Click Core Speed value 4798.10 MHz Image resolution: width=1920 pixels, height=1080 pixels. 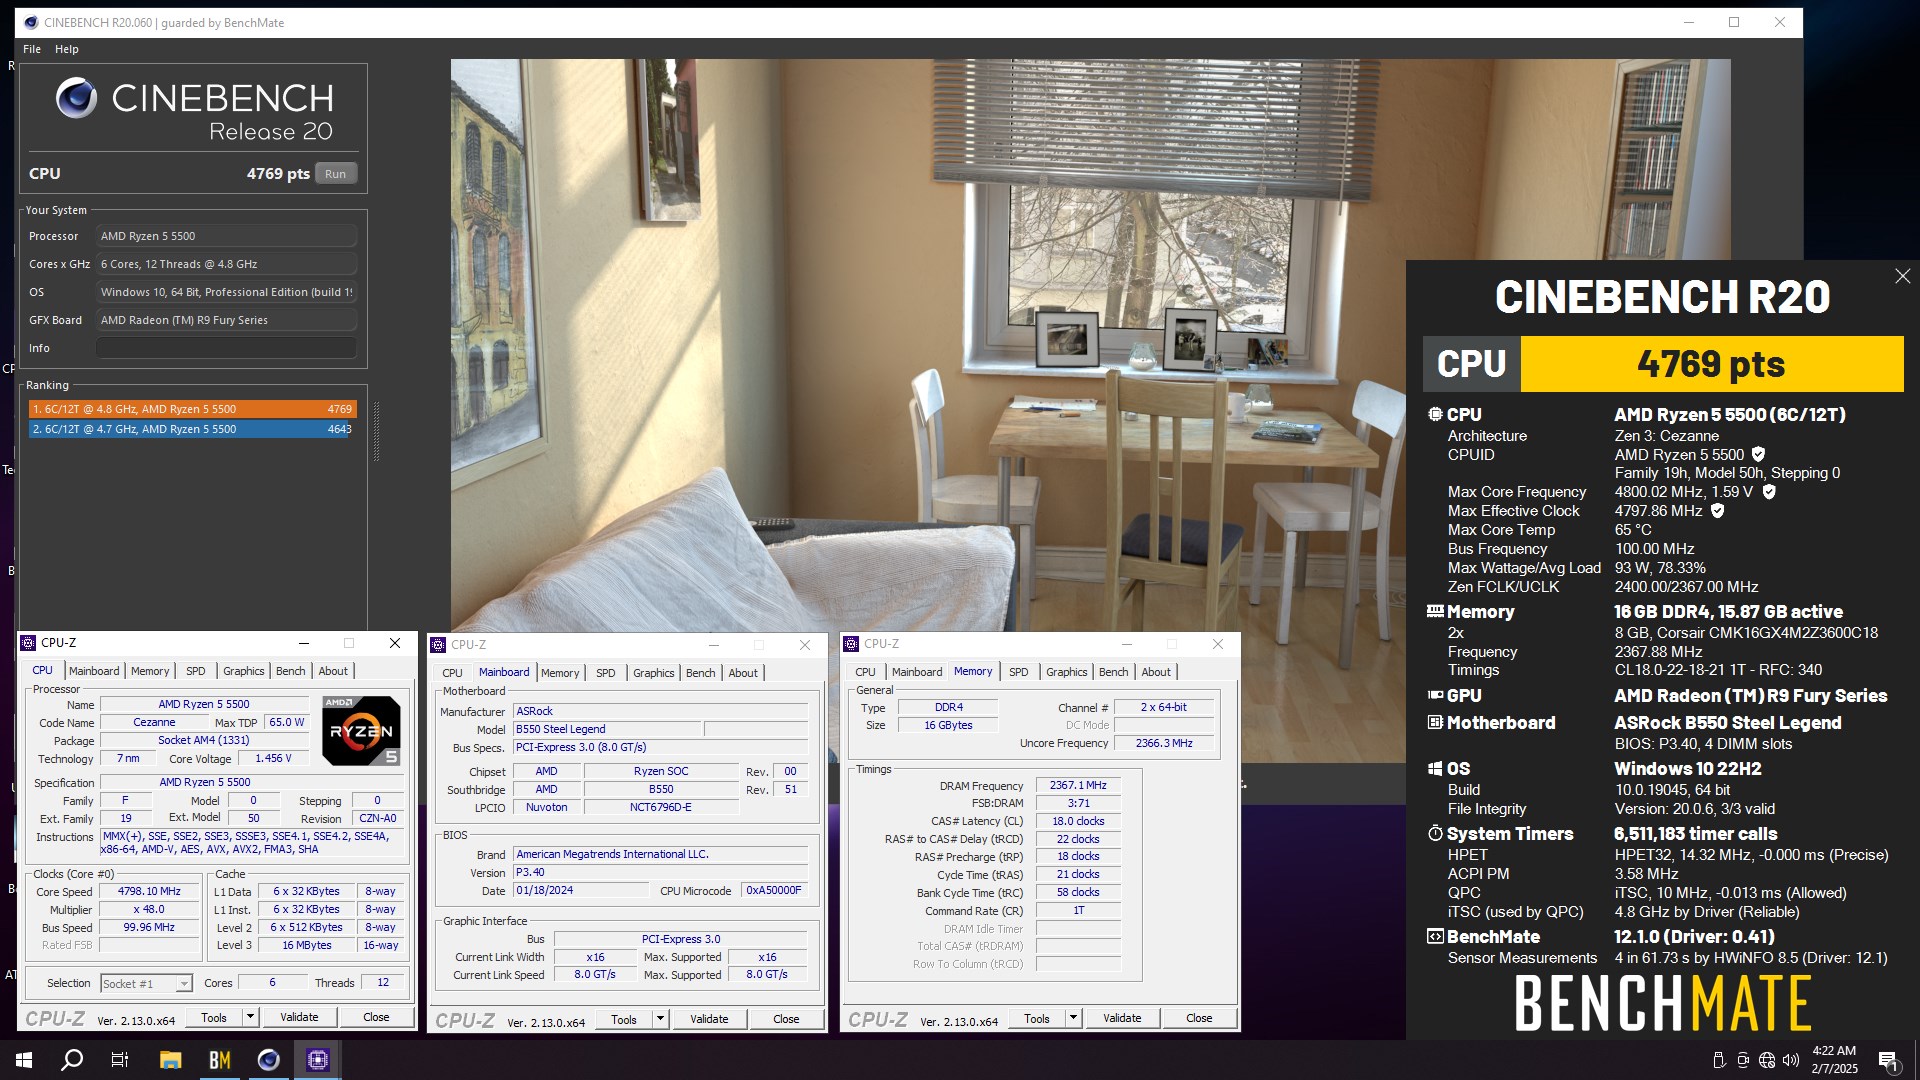point(149,891)
